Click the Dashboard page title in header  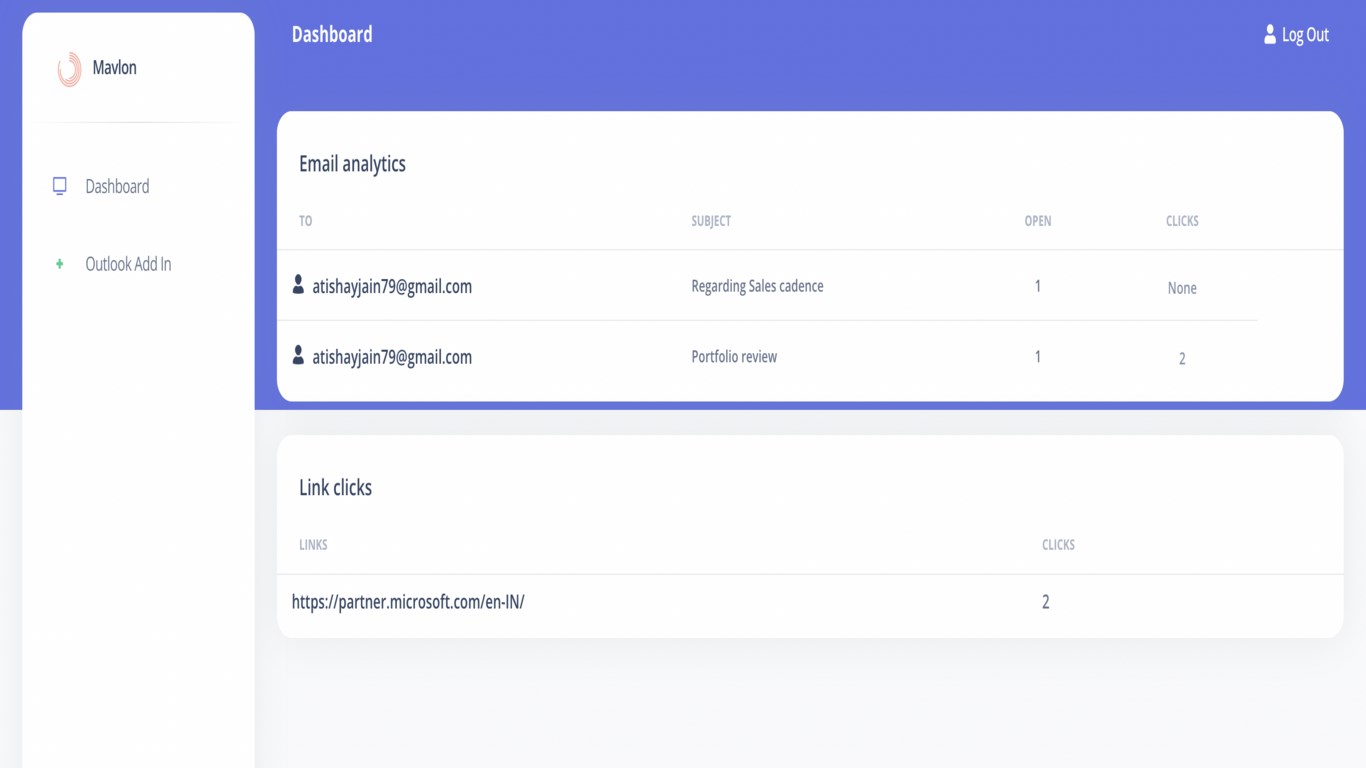[332, 35]
